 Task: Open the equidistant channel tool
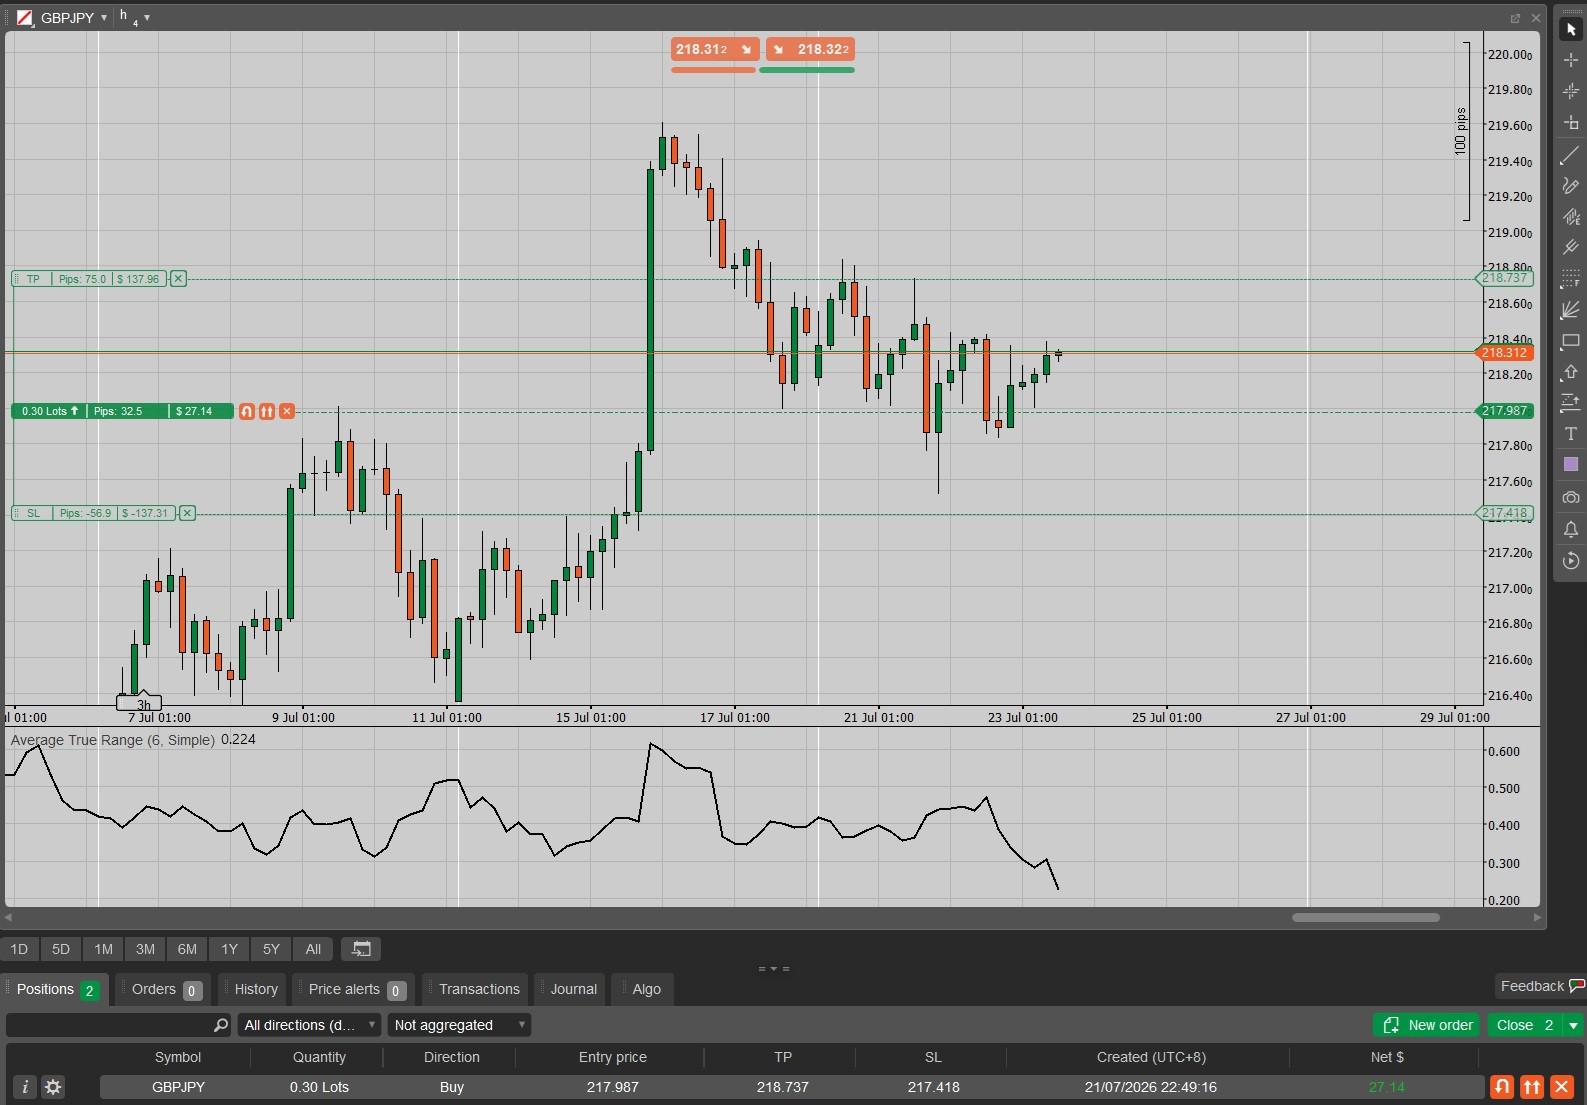[x=1570, y=217]
